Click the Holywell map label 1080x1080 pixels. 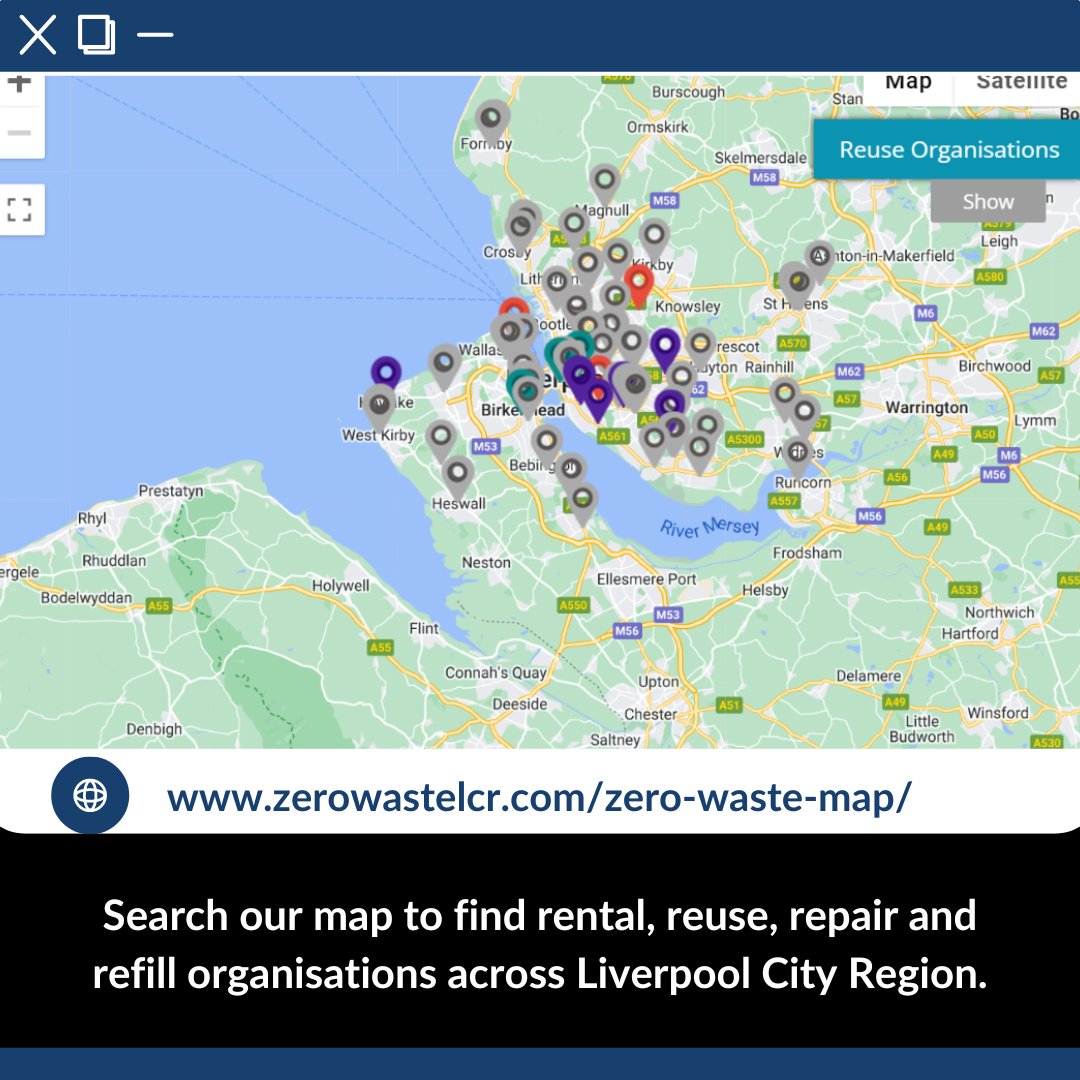340,585
